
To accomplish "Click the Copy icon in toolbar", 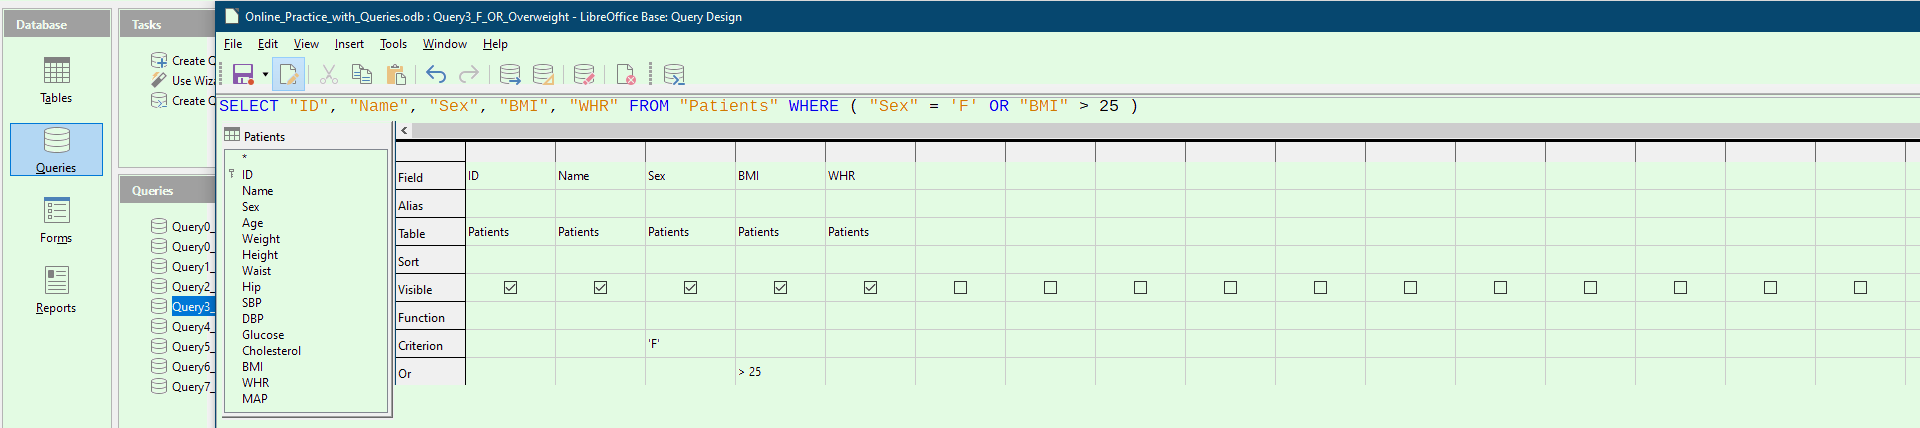I will click(362, 75).
